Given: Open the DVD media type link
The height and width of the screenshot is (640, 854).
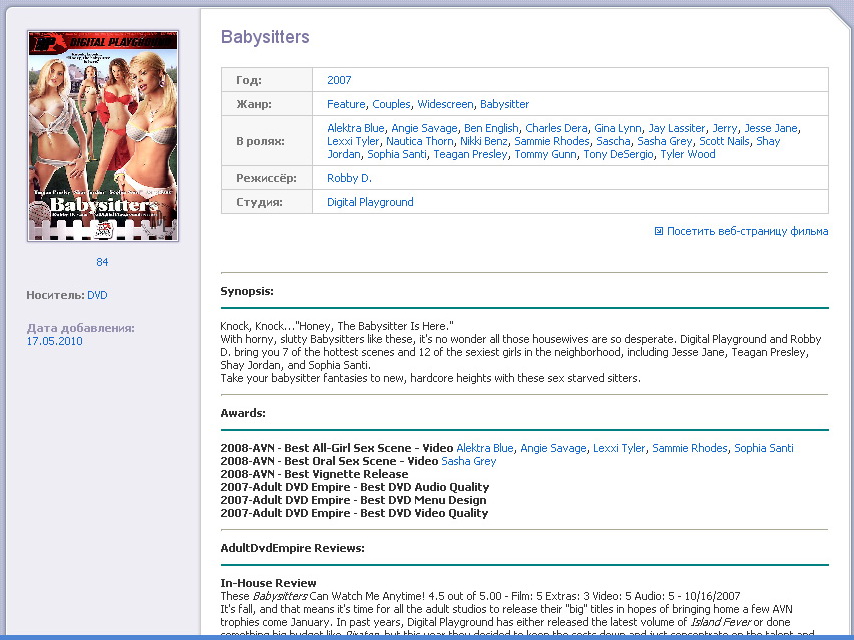Looking at the screenshot, I should pyautogui.click(x=97, y=295).
